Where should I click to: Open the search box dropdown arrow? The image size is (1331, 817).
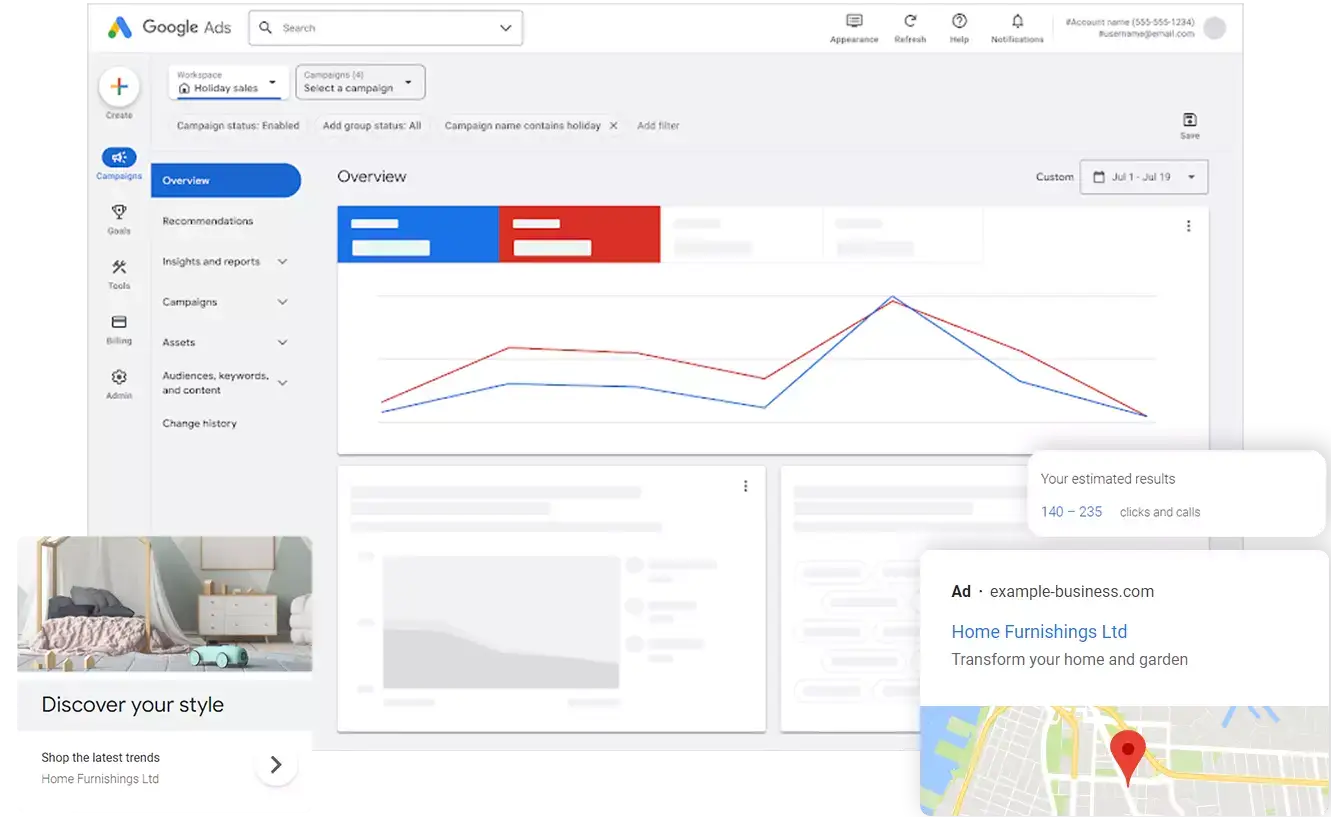506,28
